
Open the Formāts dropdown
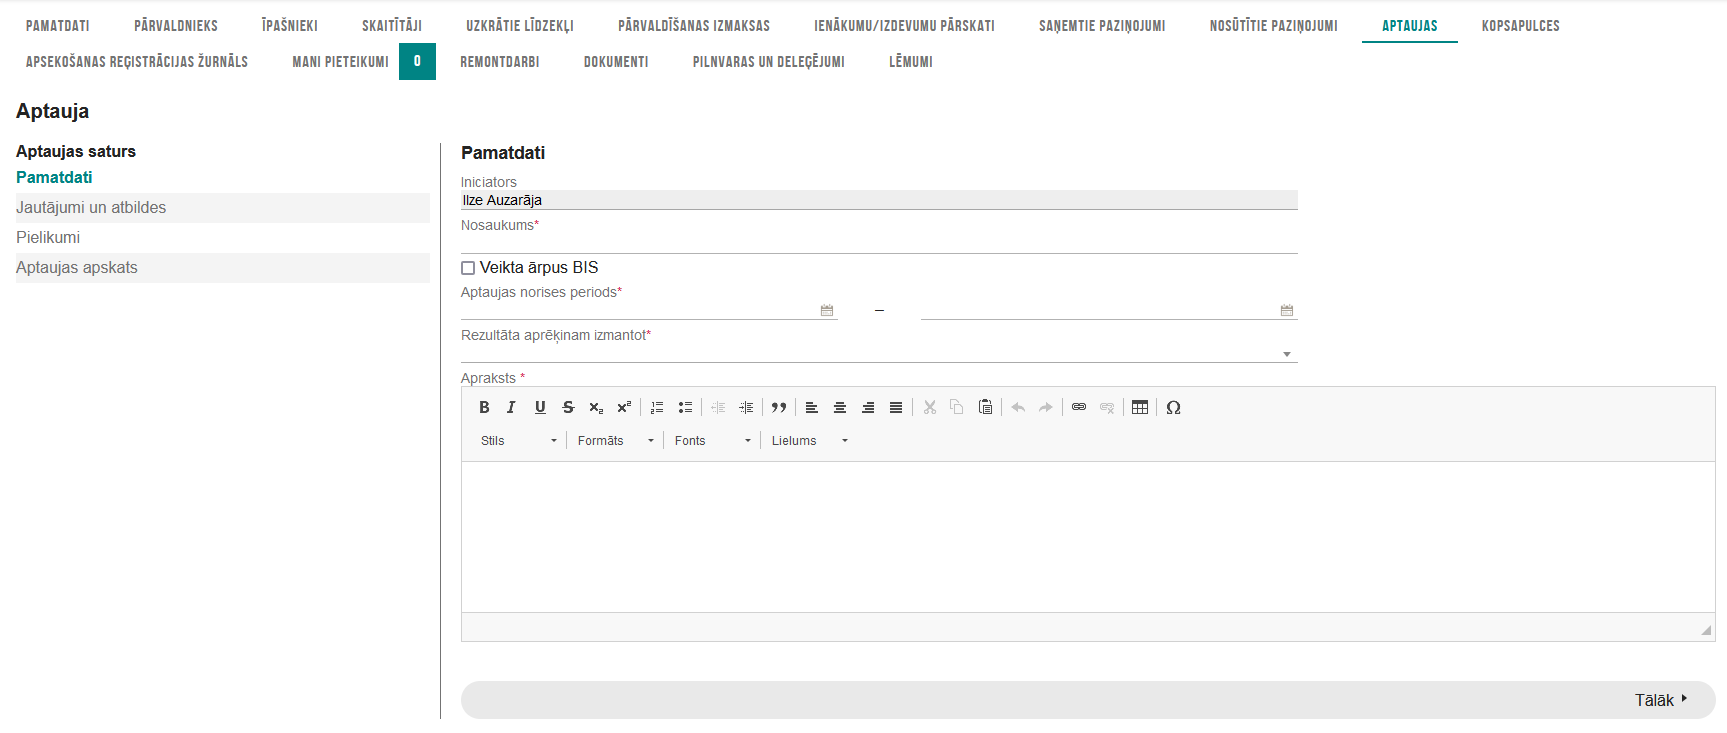coord(615,441)
